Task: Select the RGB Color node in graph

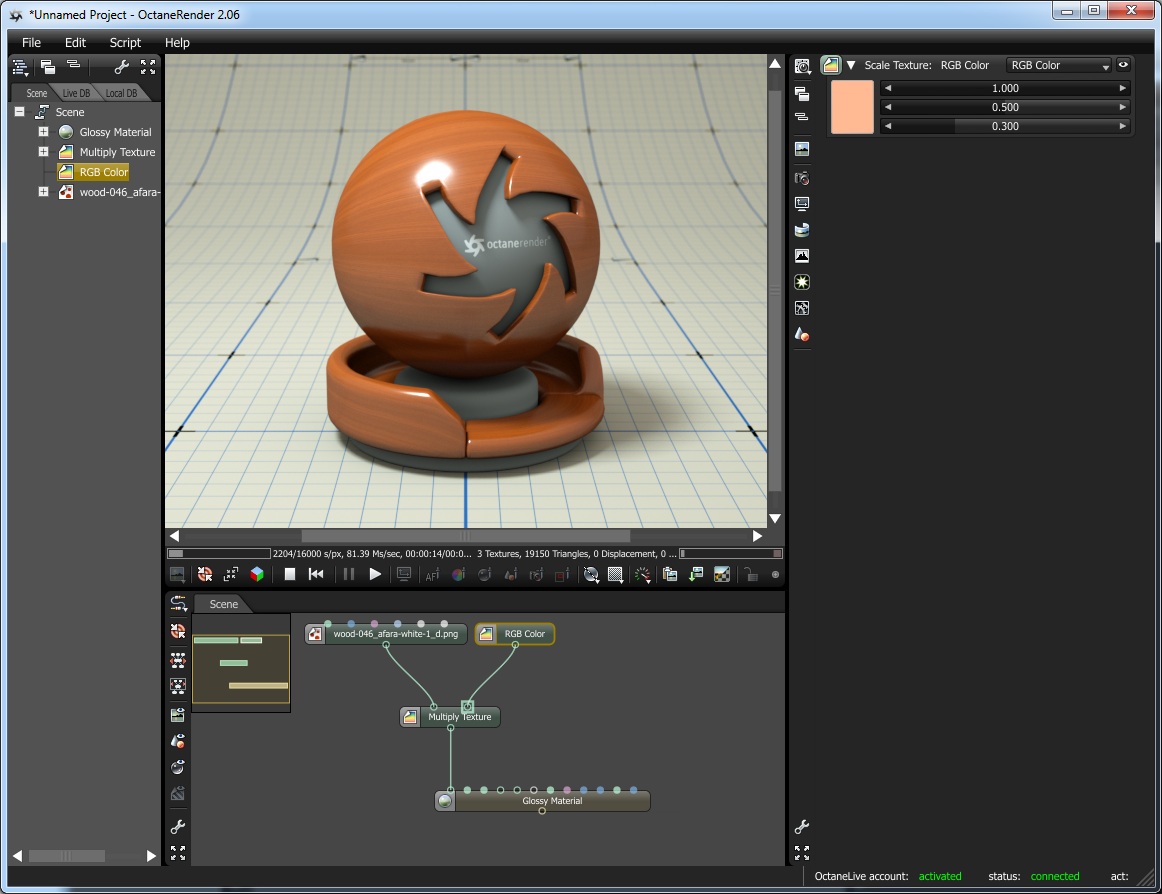Action: (x=514, y=634)
